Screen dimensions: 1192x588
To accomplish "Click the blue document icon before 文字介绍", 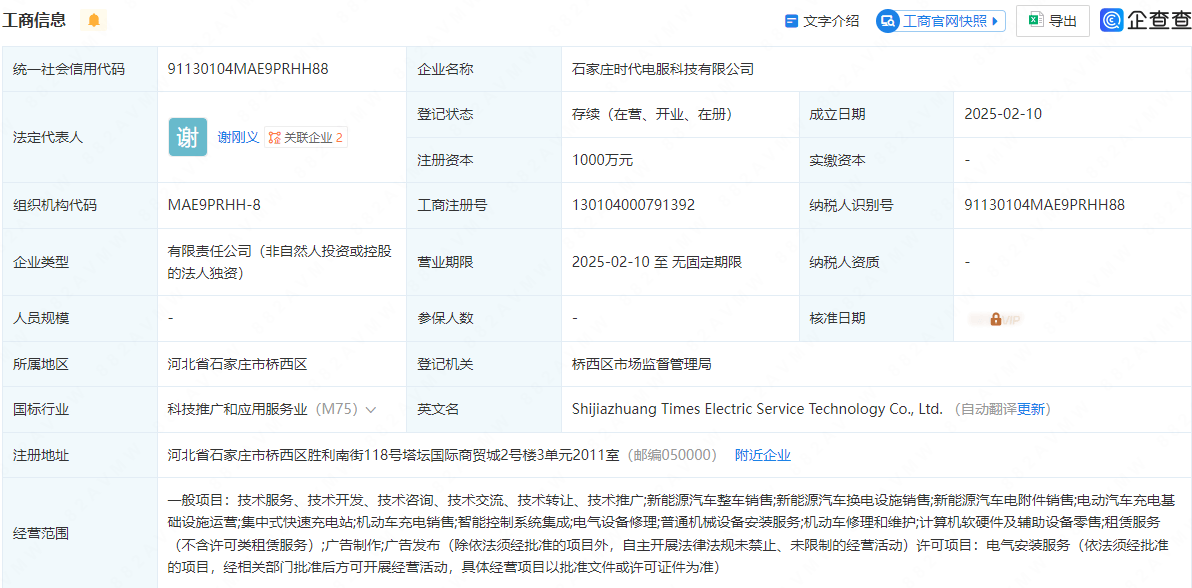I will 792,20.
